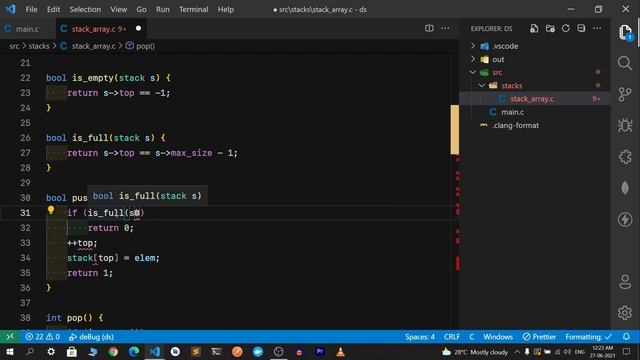The height and width of the screenshot is (360, 640).
Task: Open the Accounts menu icon
Action: 625,282
